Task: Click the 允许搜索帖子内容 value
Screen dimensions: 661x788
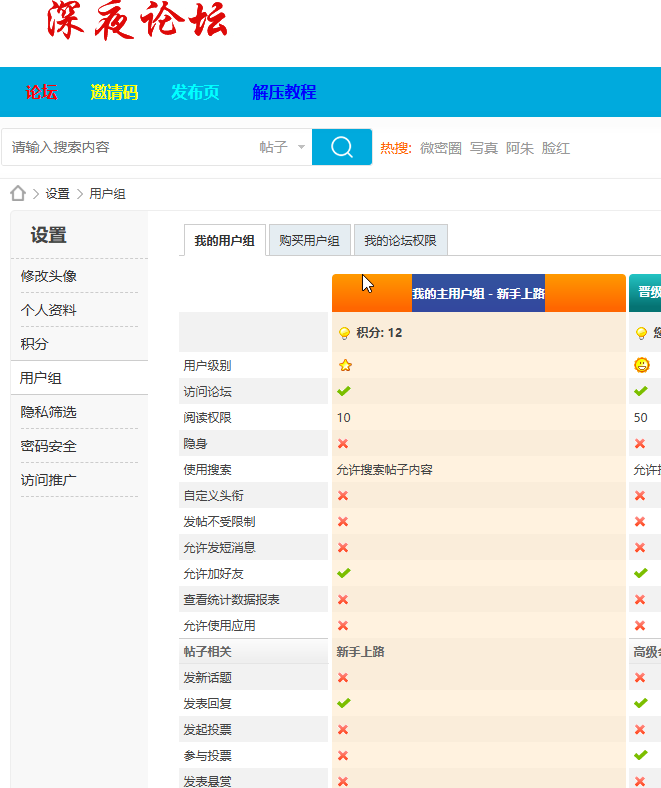Action: tap(385, 470)
